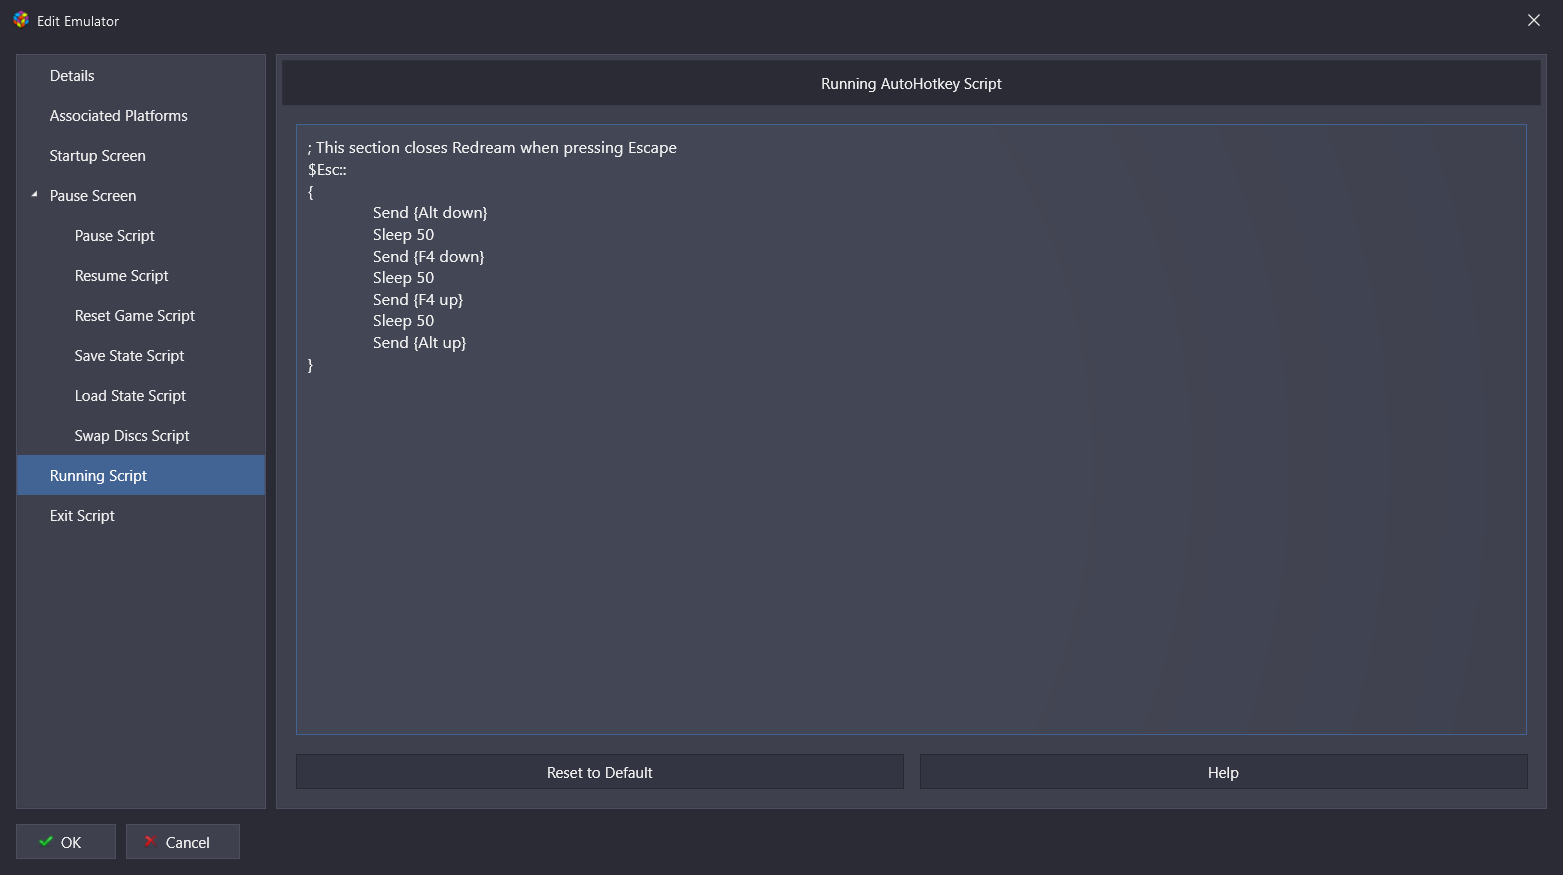The height and width of the screenshot is (875, 1563).
Task: Click the Help button
Action: (1223, 772)
